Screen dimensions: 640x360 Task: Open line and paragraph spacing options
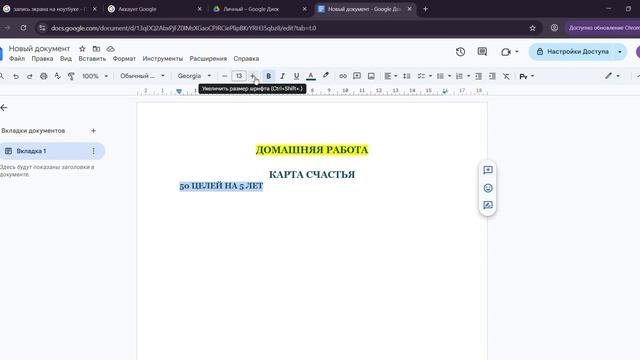pyautogui.click(x=407, y=76)
